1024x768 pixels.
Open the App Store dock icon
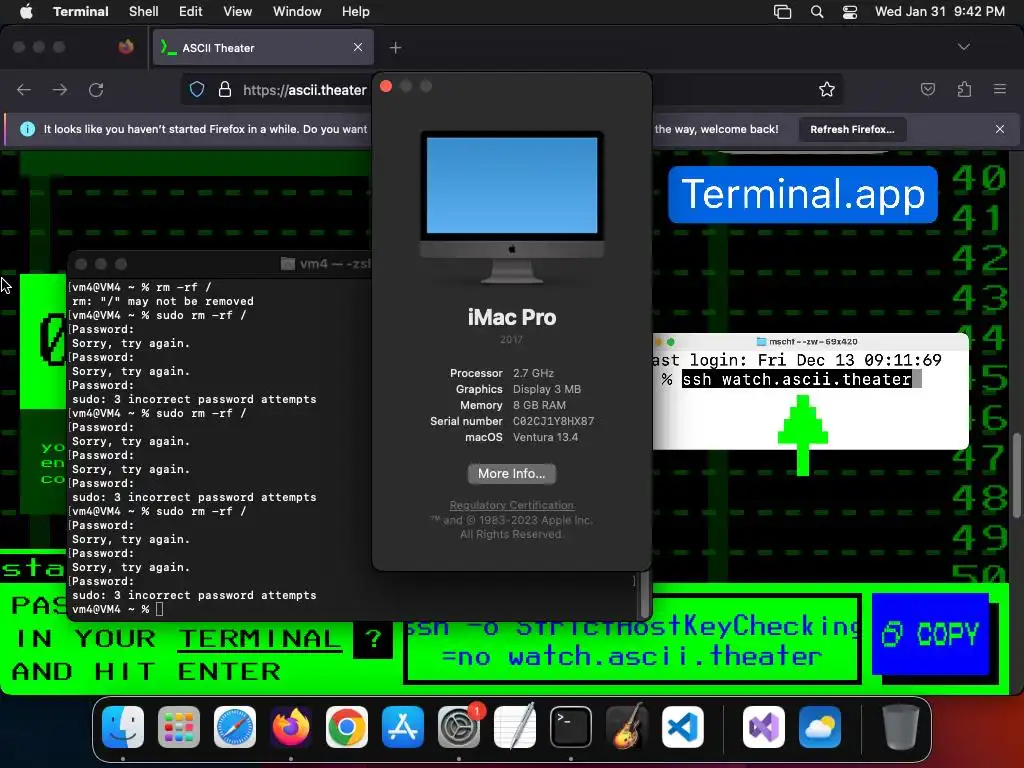(x=403, y=727)
